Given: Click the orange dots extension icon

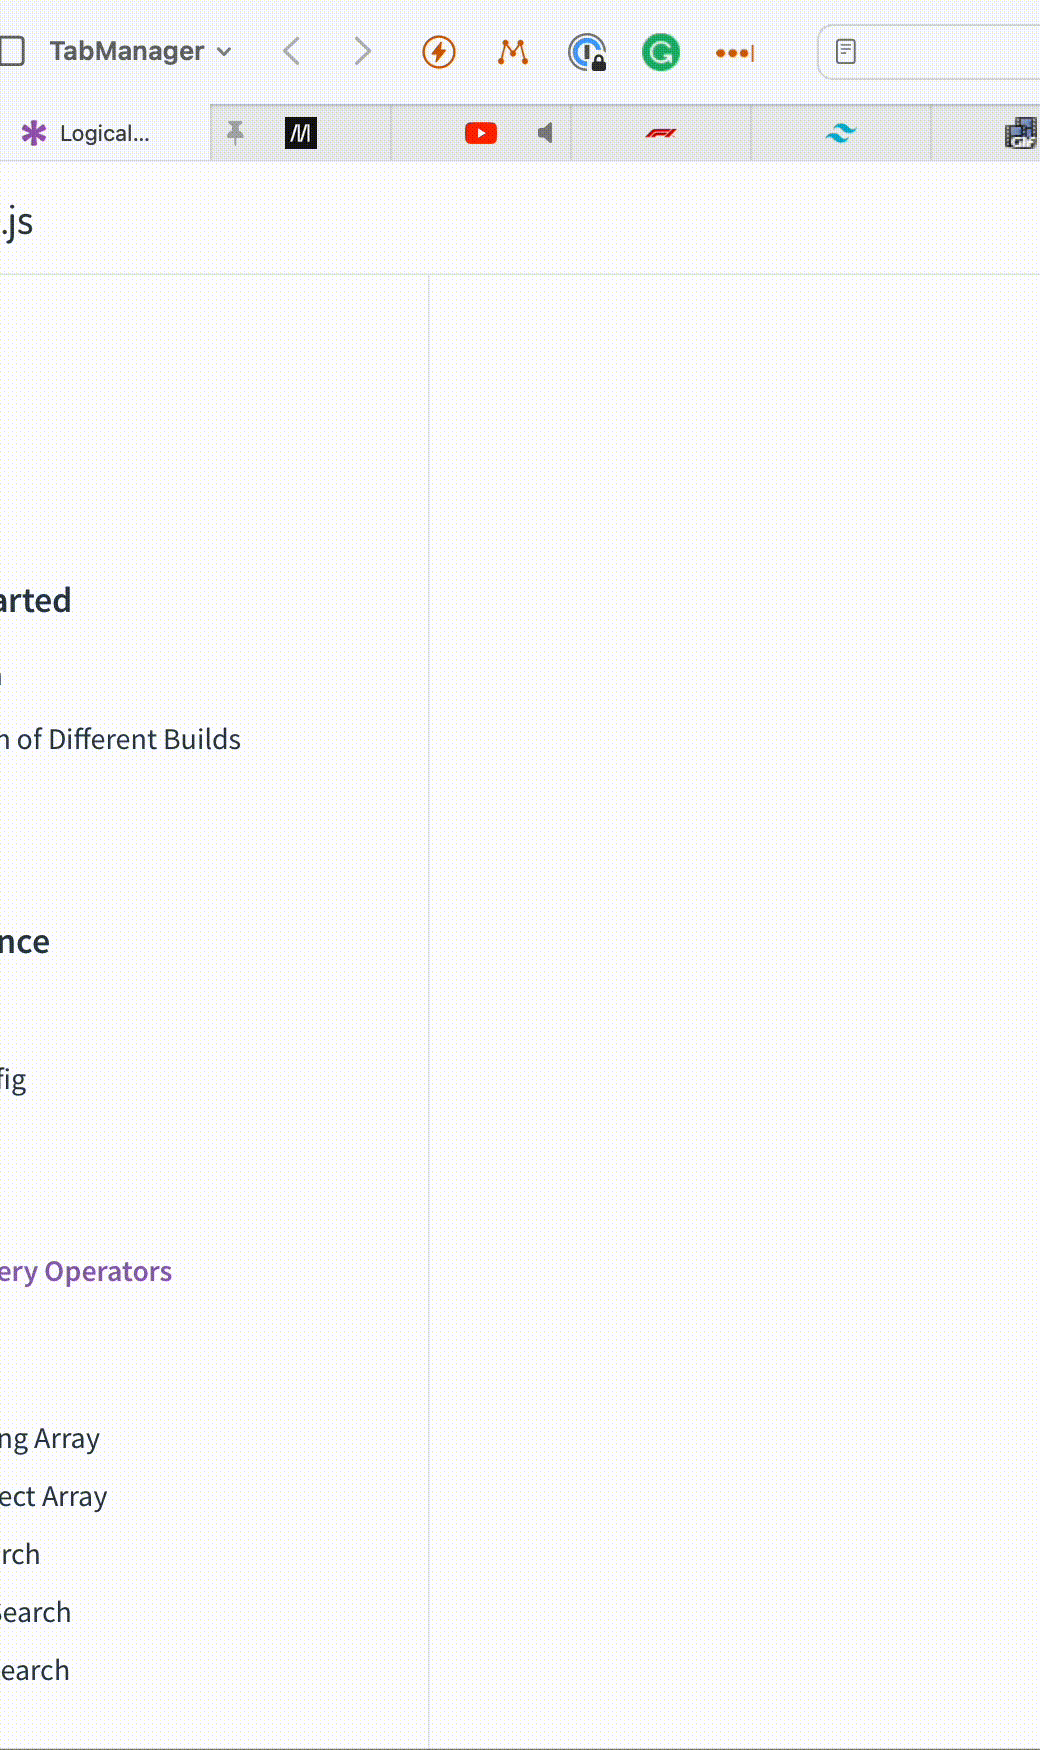Looking at the screenshot, I should click(735, 53).
